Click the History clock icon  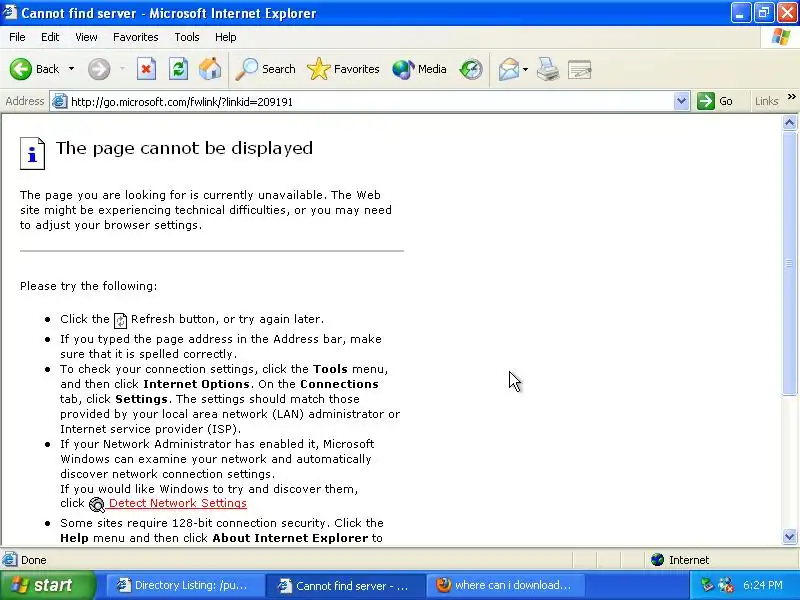click(x=470, y=69)
